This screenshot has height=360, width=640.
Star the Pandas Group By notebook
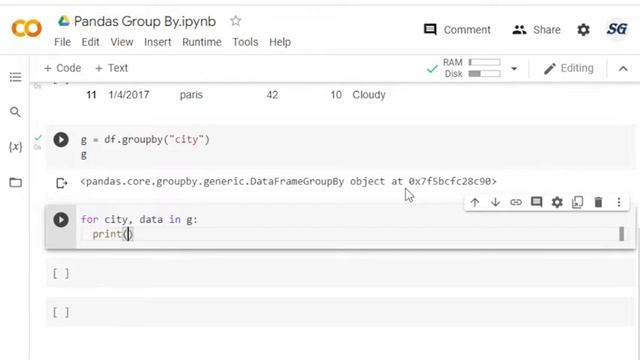pos(236,21)
